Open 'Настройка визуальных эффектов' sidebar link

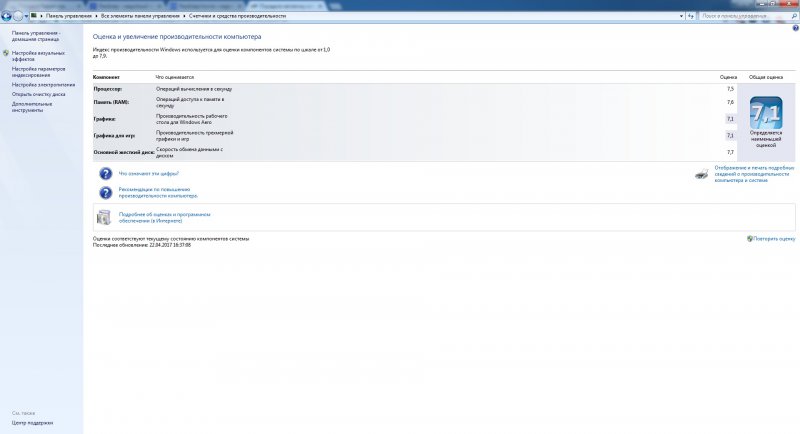39,55
